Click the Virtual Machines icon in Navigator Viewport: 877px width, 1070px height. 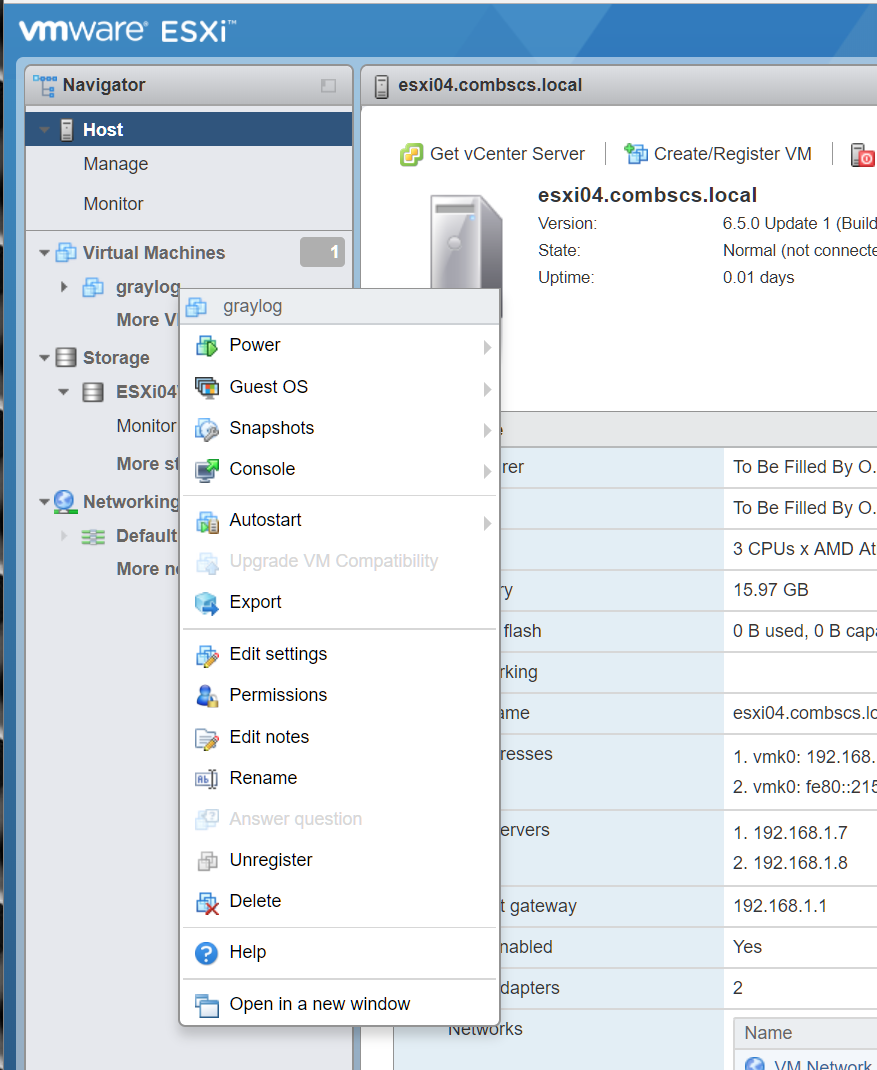[66, 252]
